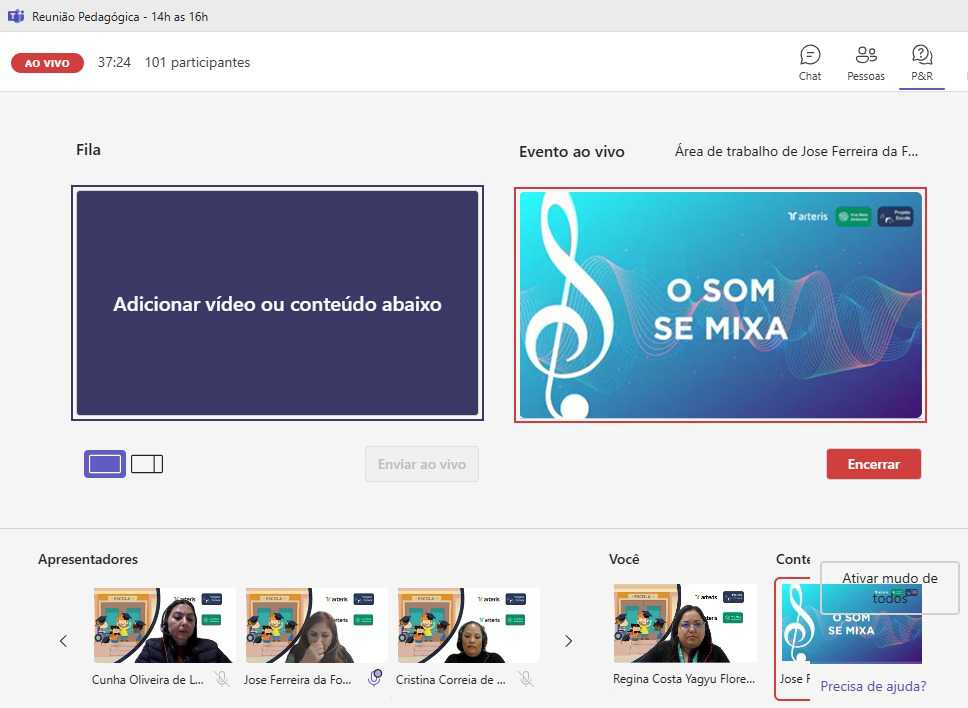
Task: Toggle Cunha Oliveira's muted microphone icon
Action: (221, 679)
